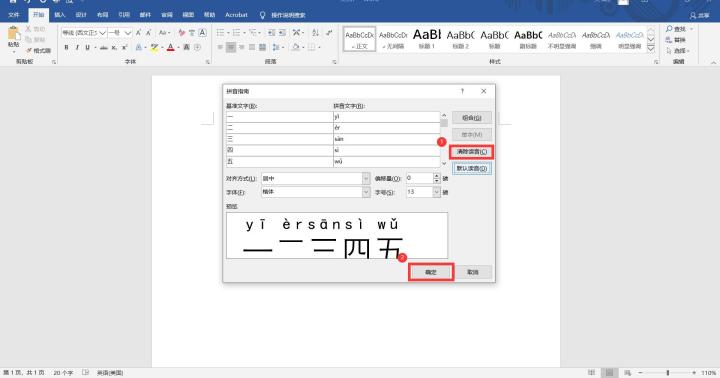
Task: Switch to the Insert (插入) tab
Action: click(60, 15)
